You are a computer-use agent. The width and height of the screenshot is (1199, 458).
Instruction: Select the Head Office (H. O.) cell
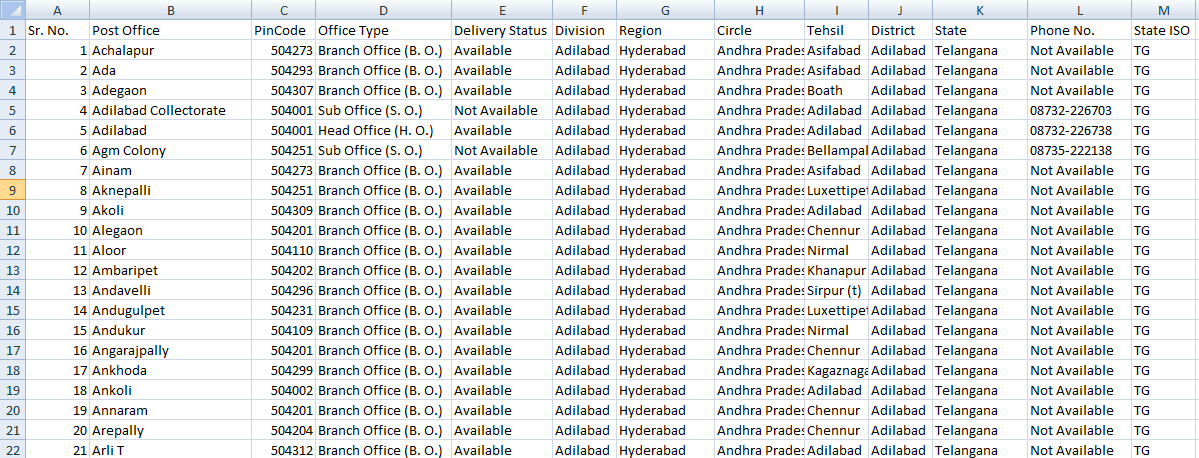(x=382, y=130)
